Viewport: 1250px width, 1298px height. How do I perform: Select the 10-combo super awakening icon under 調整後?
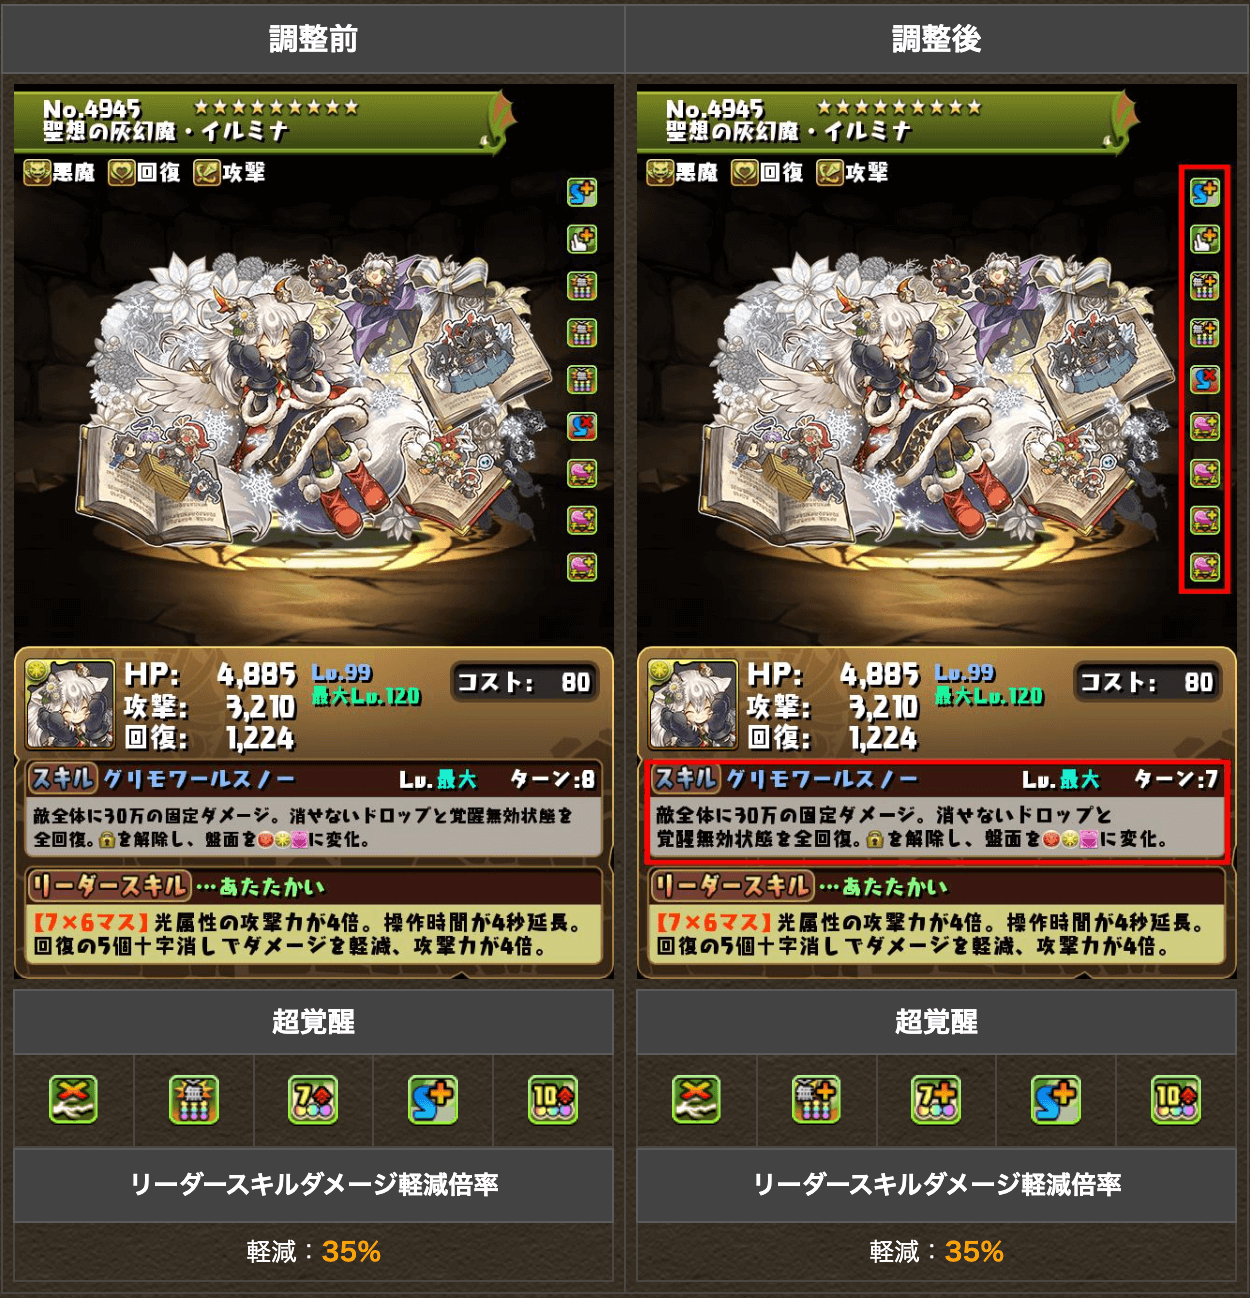pyautogui.click(x=1176, y=1100)
